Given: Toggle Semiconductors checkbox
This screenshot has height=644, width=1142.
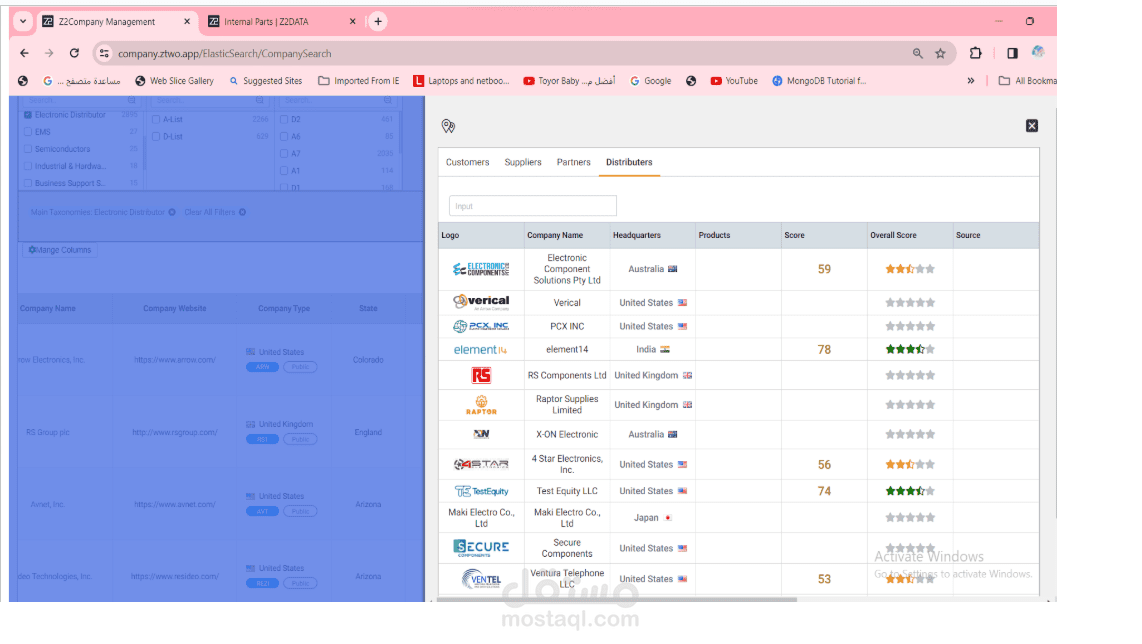Looking at the screenshot, I should (x=28, y=149).
